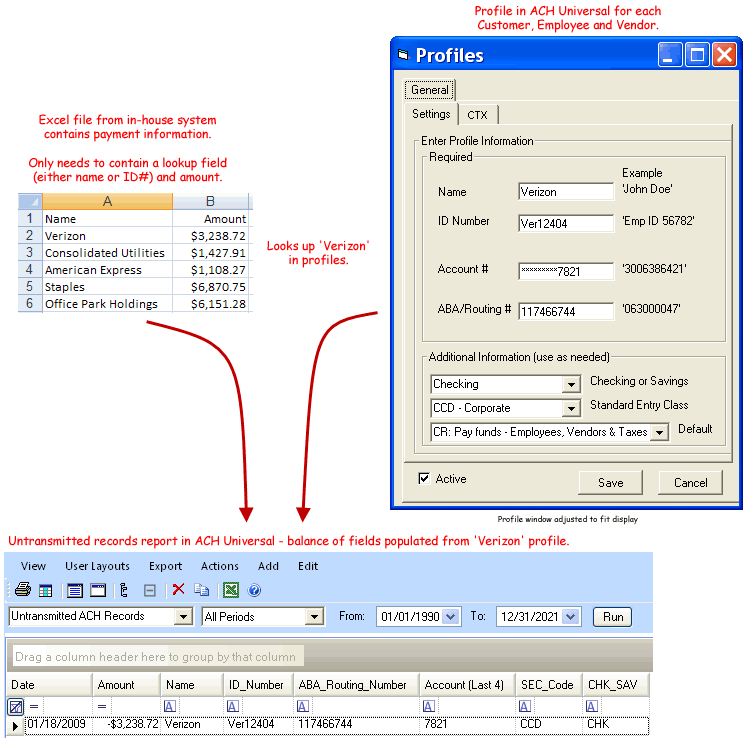Click the SEC_Code column header

(x=548, y=685)
